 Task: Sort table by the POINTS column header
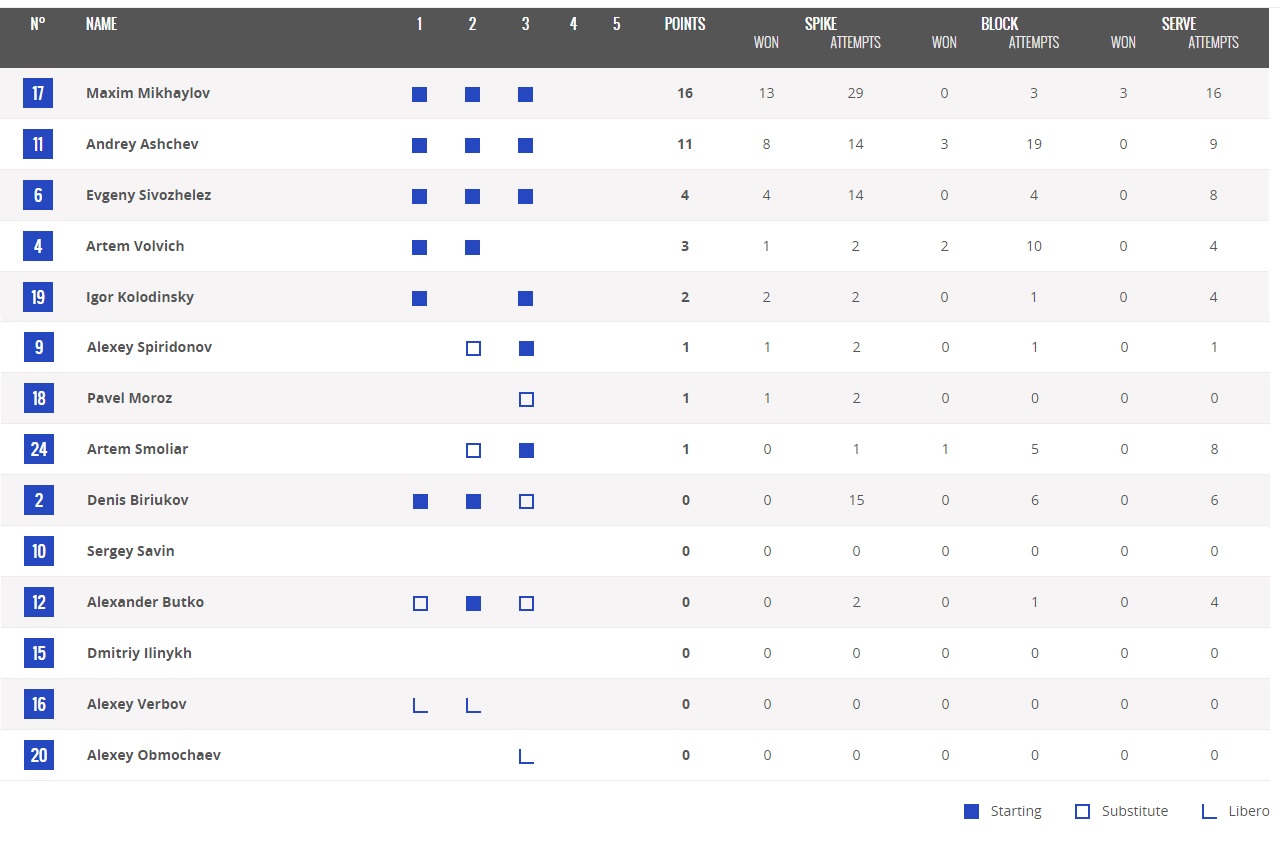point(685,24)
